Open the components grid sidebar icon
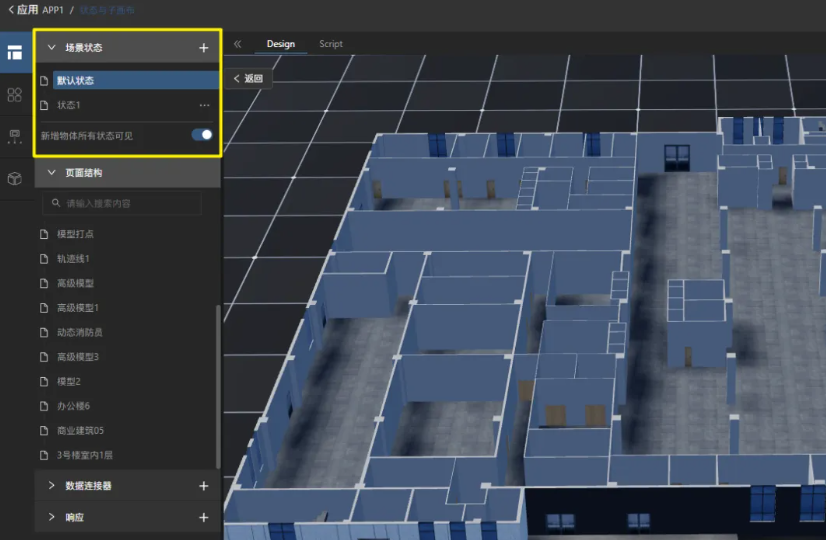 [14, 94]
